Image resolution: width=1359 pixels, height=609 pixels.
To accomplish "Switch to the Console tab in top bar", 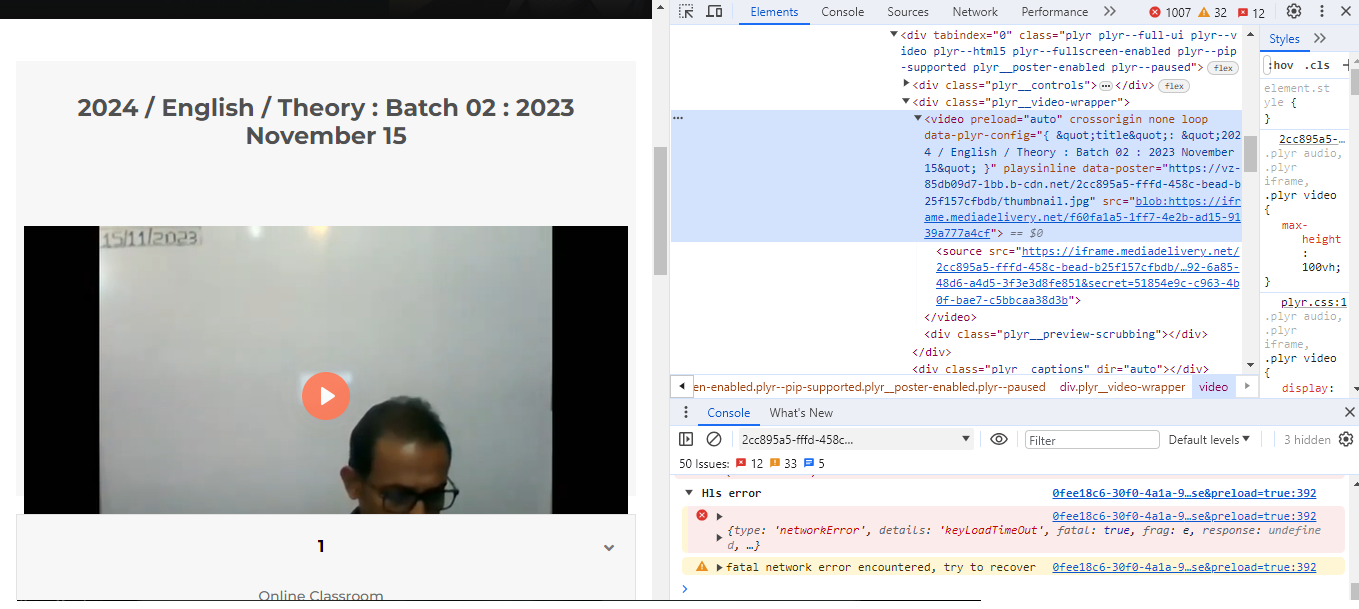I will coord(843,12).
